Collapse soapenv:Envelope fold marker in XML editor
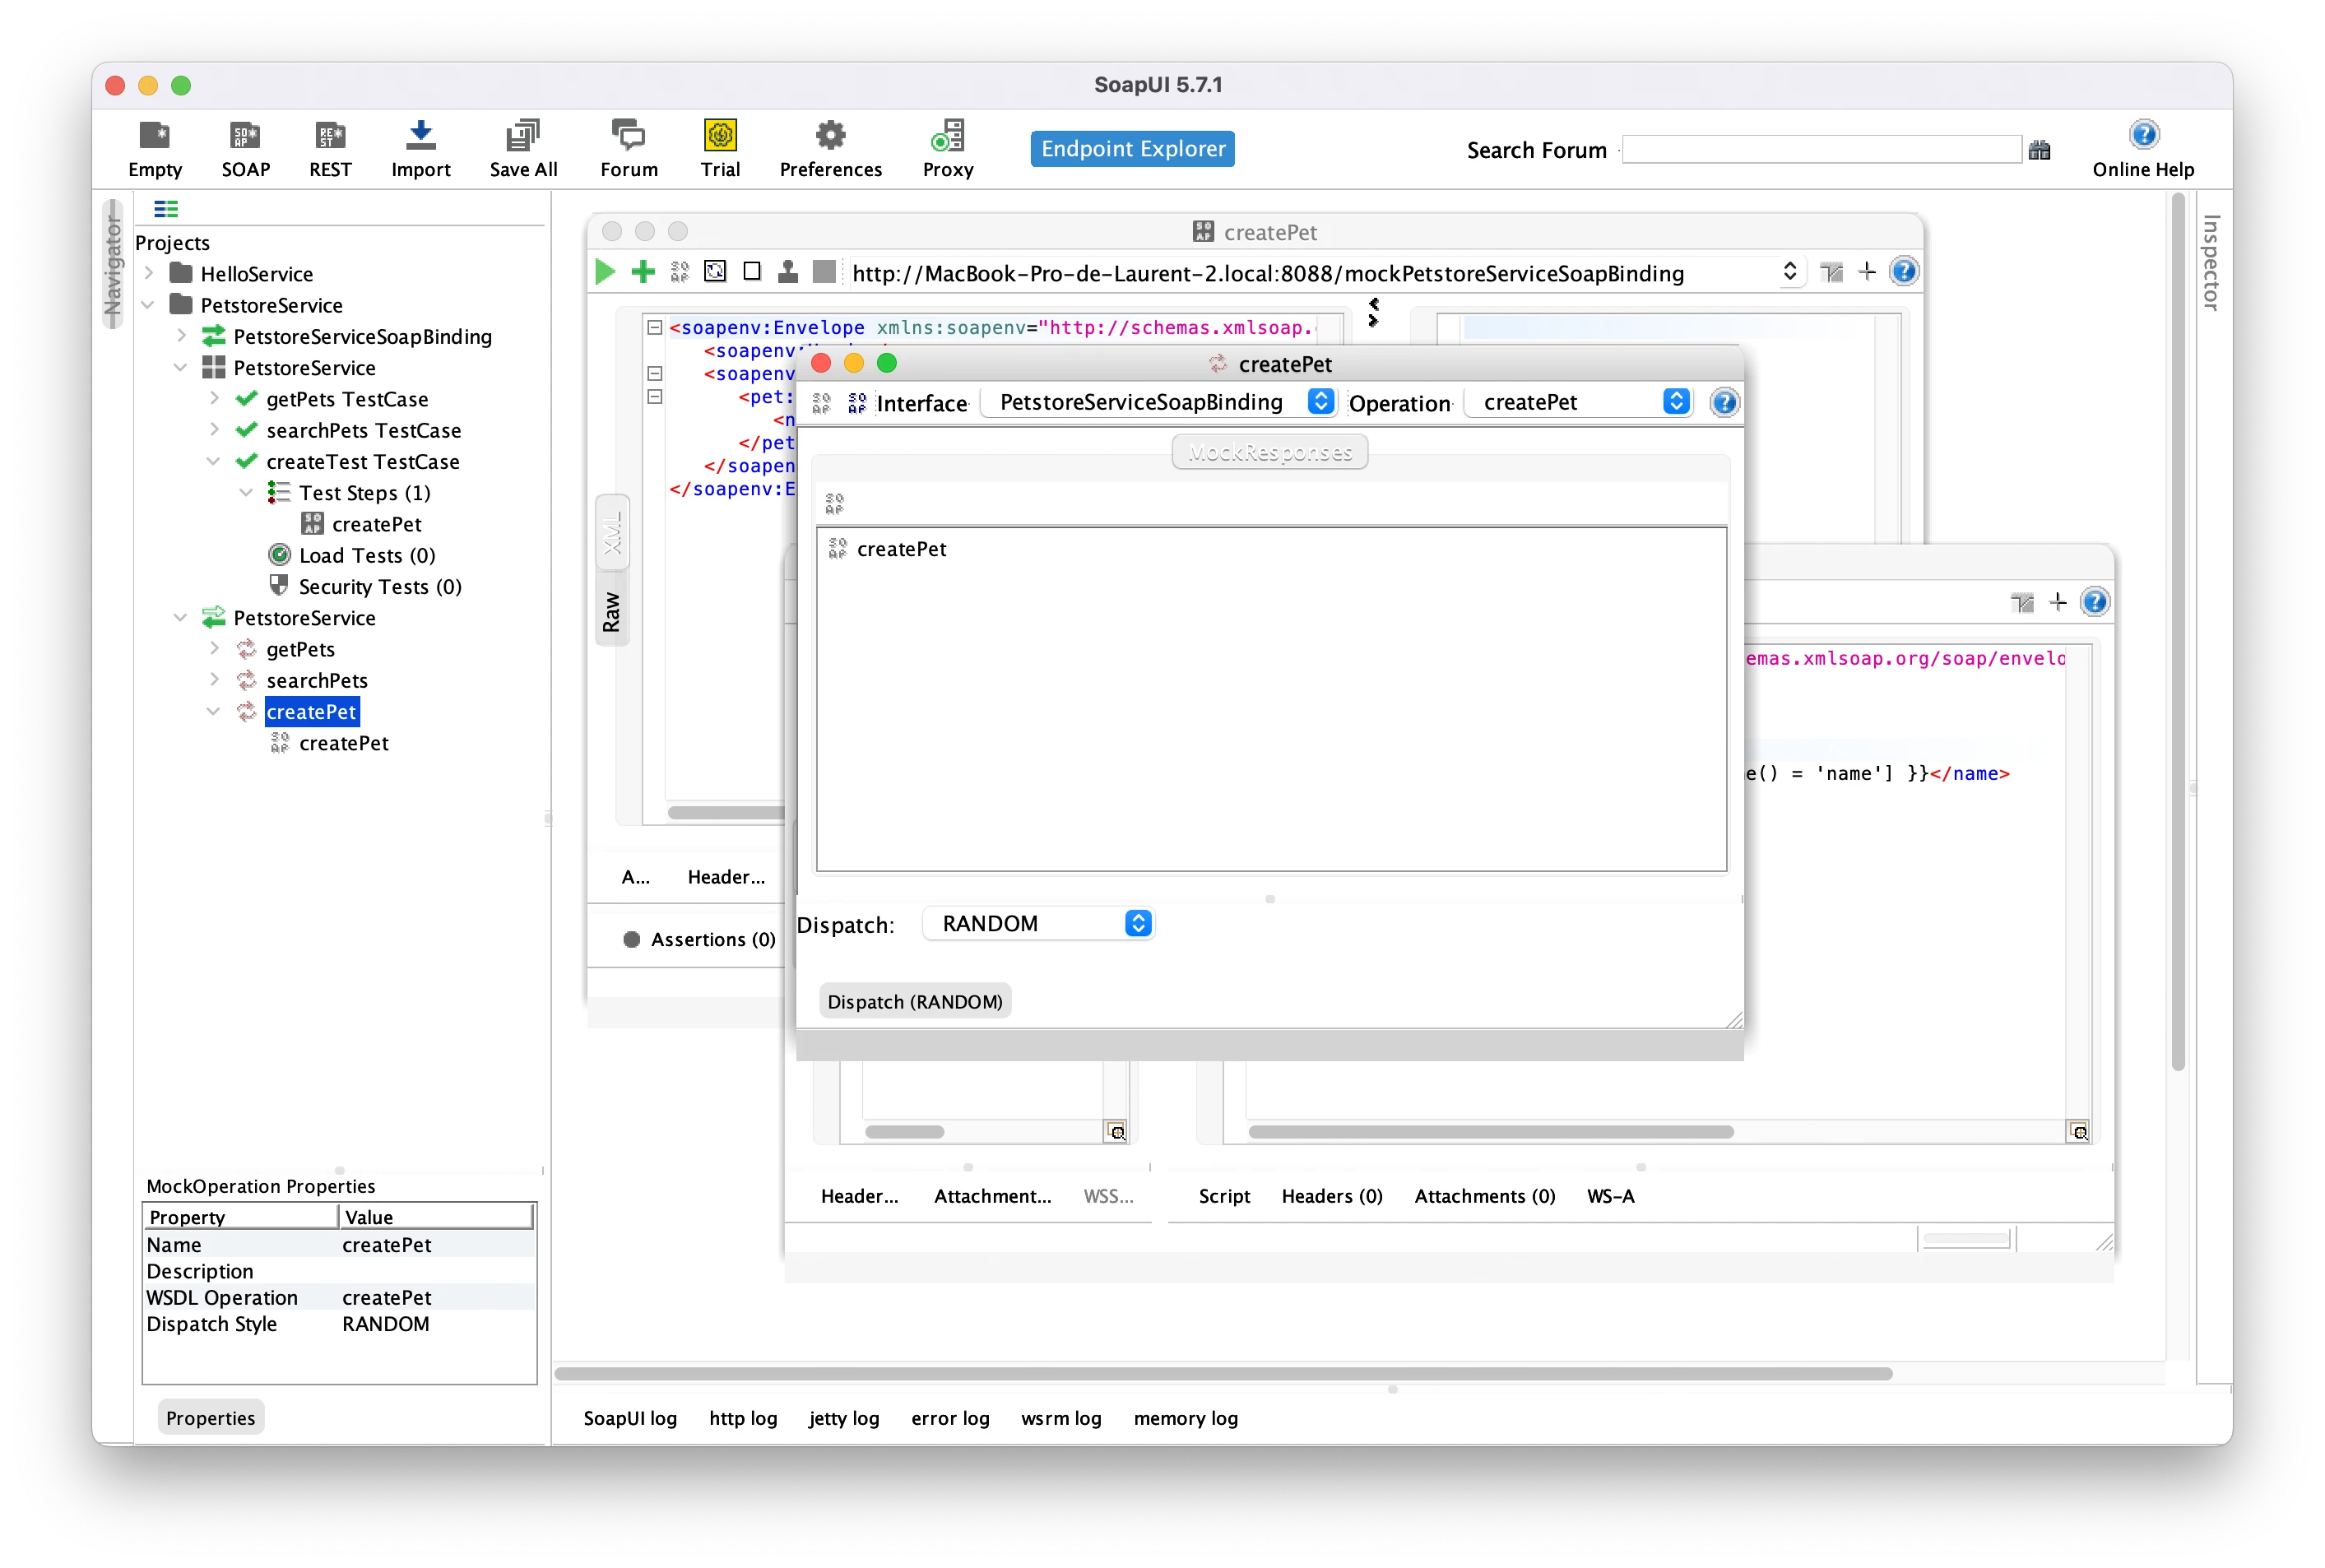Image resolution: width=2325 pixels, height=1568 pixels. coord(655,327)
